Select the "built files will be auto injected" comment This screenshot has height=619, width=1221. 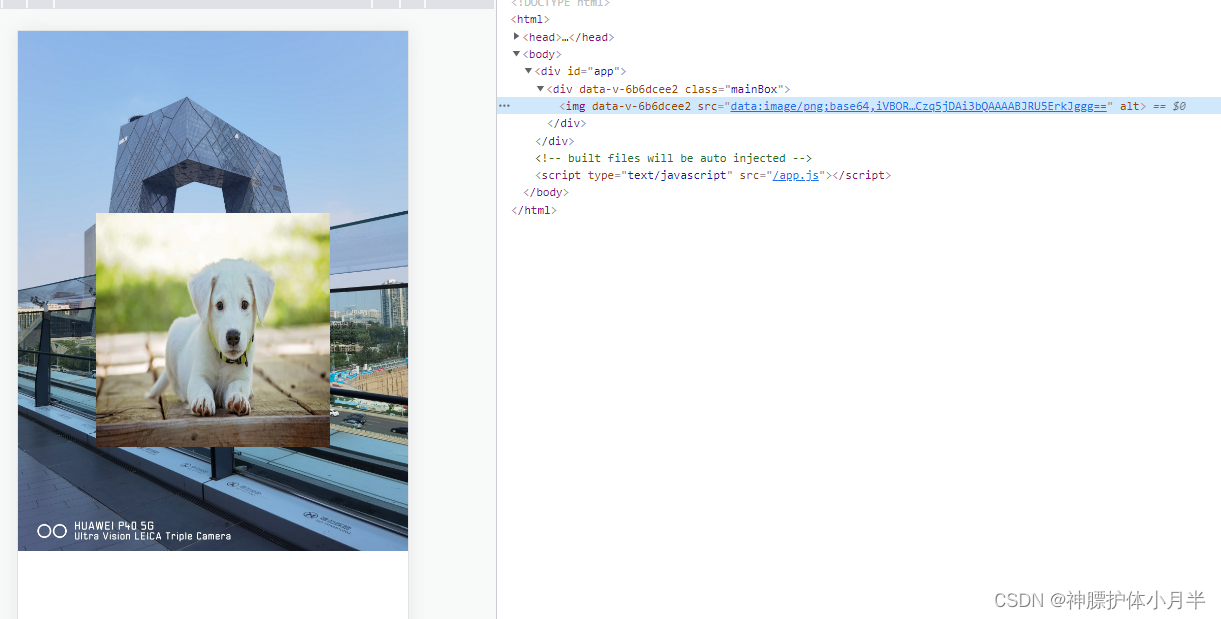tap(673, 158)
